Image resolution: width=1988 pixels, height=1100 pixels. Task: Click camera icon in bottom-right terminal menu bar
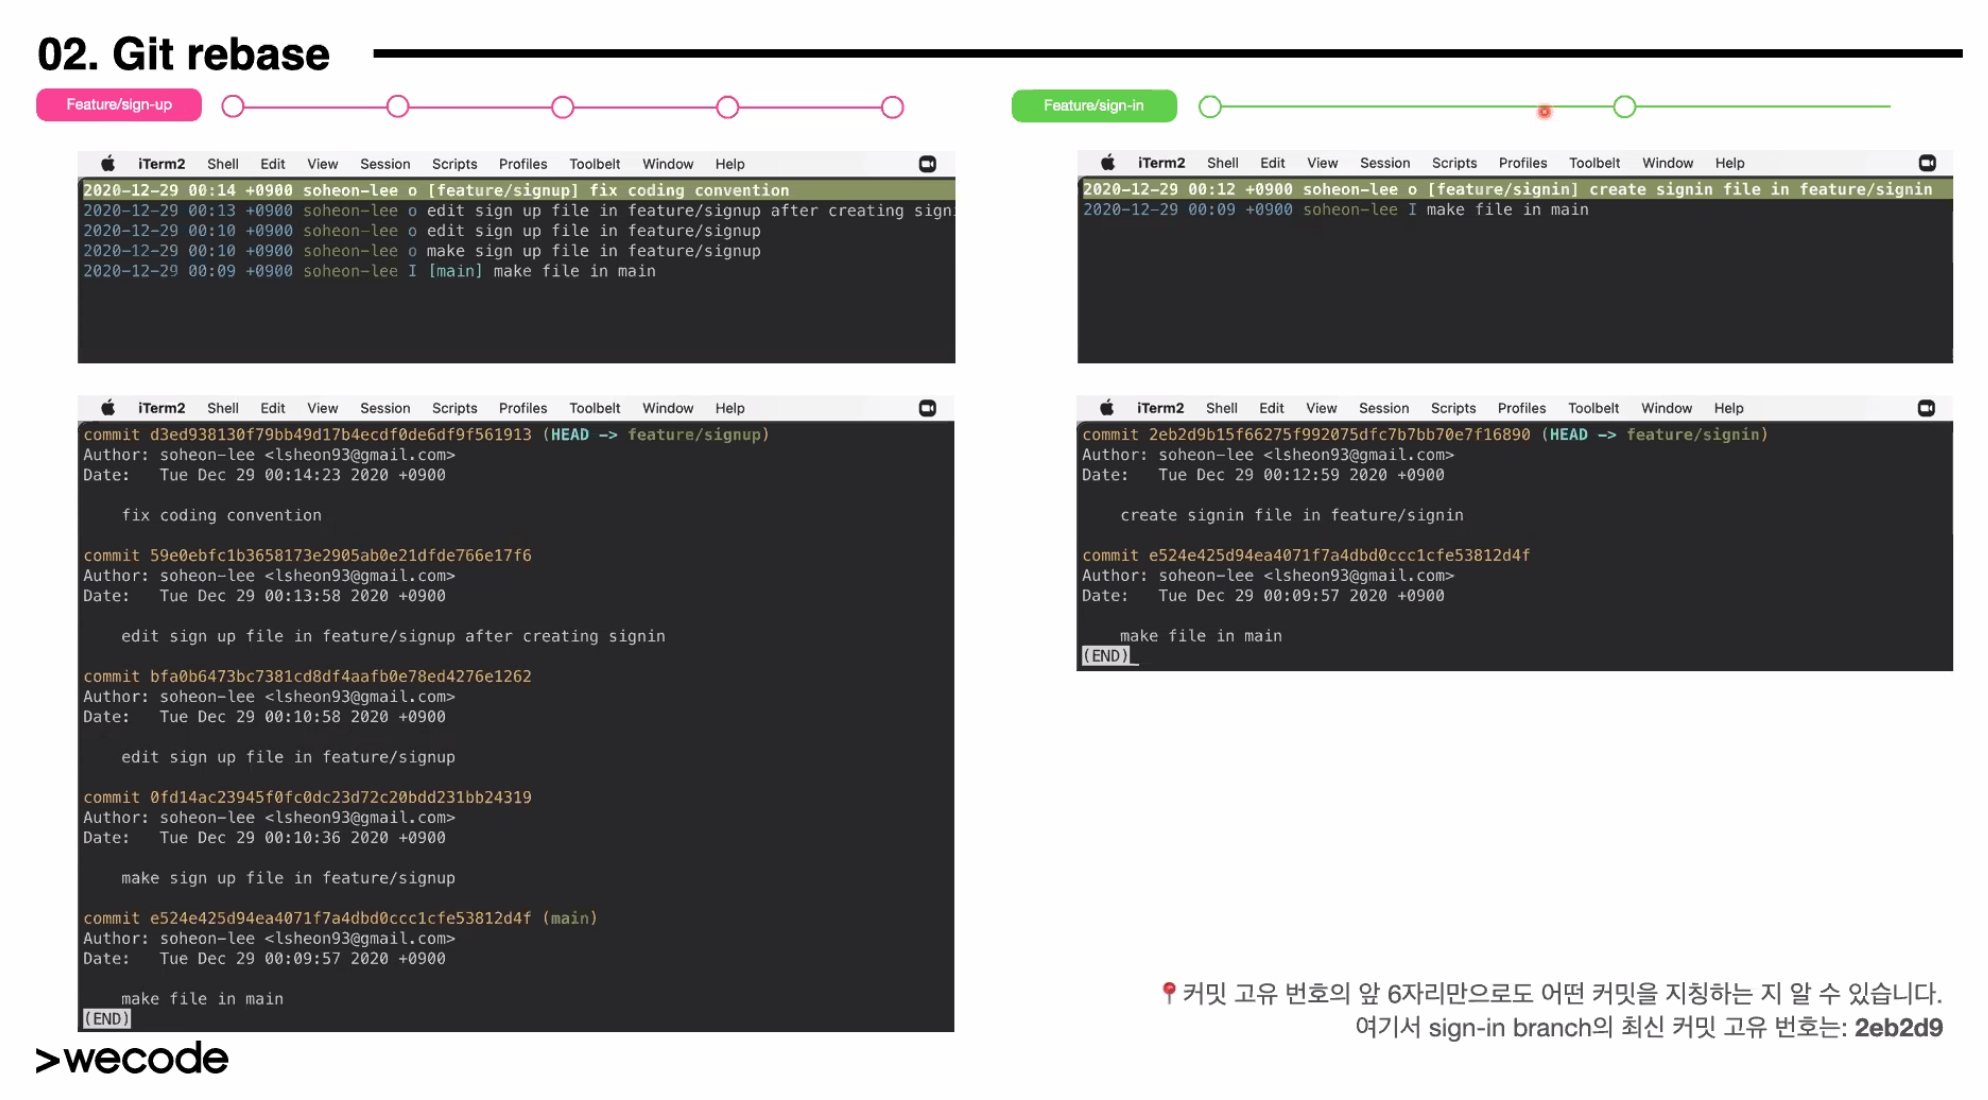(1925, 408)
